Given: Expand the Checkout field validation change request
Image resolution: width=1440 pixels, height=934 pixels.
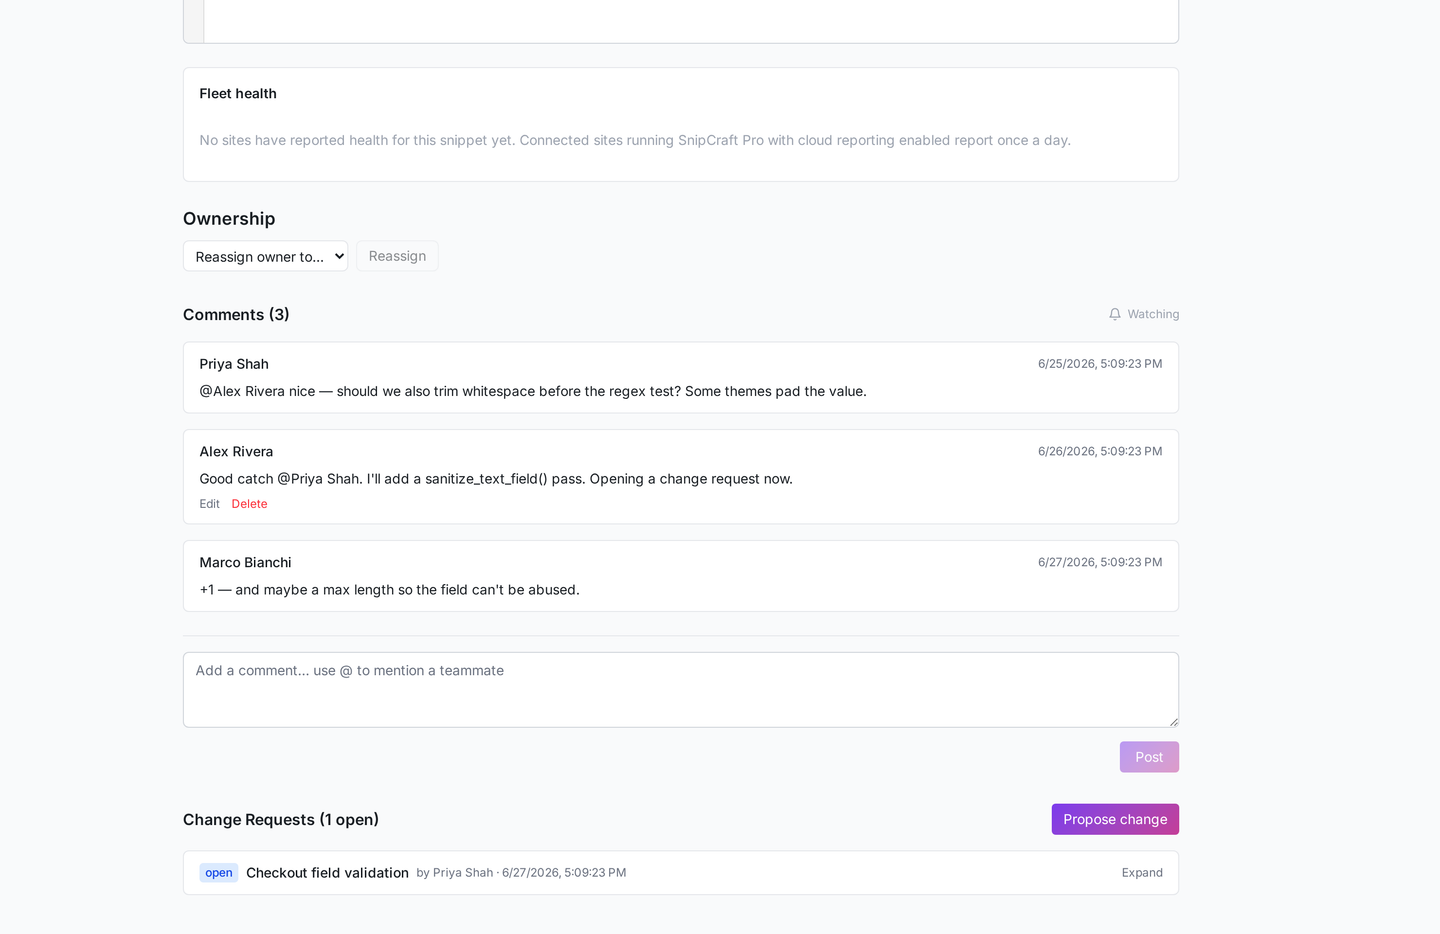Looking at the screenshot, I should click(1142, 873).
